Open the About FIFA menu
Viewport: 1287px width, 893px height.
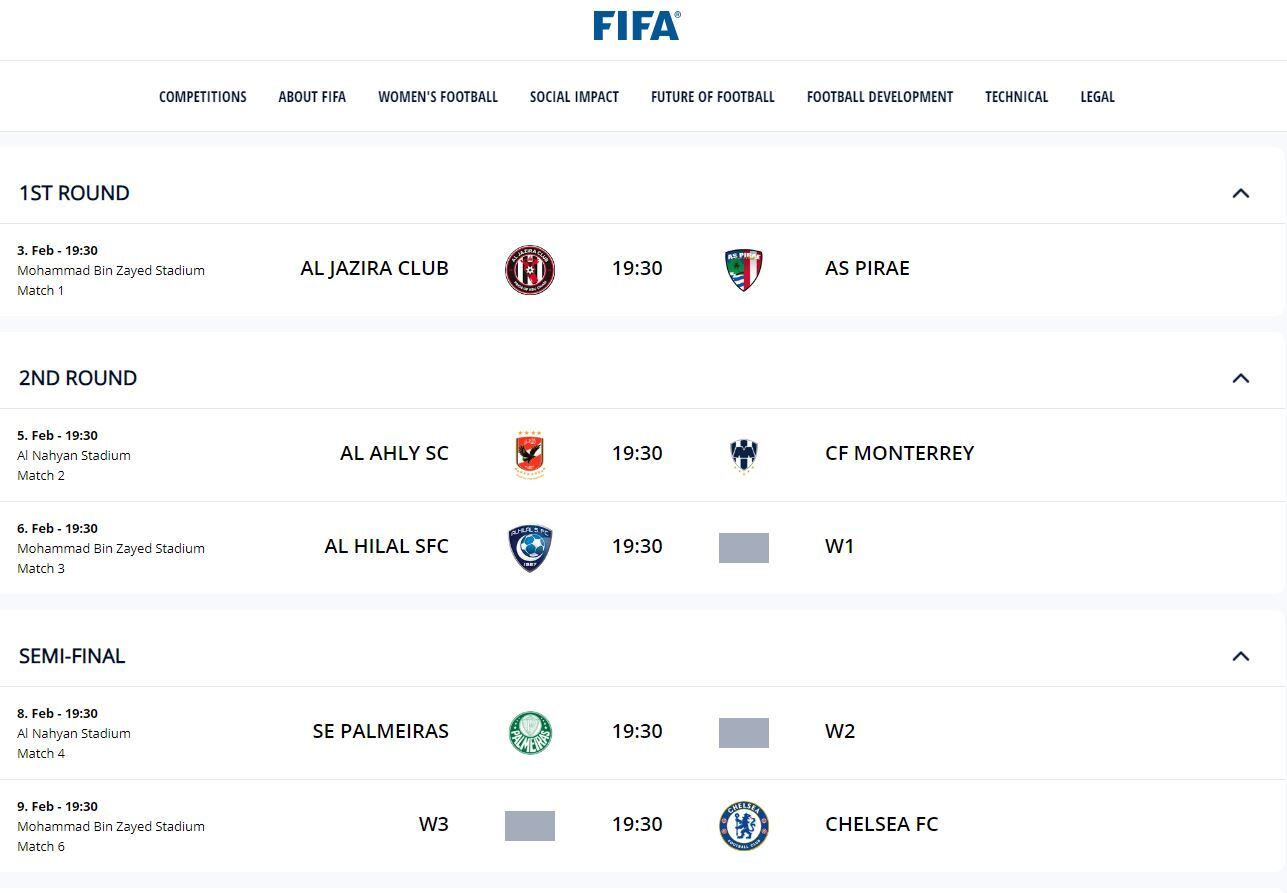tap(312, 97)
